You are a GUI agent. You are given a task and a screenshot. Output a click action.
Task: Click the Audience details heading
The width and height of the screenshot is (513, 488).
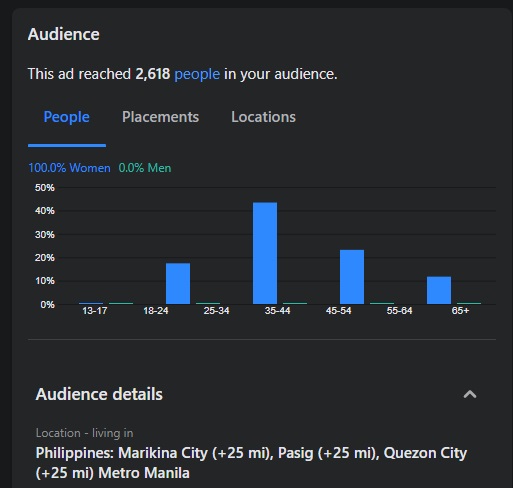99,394
